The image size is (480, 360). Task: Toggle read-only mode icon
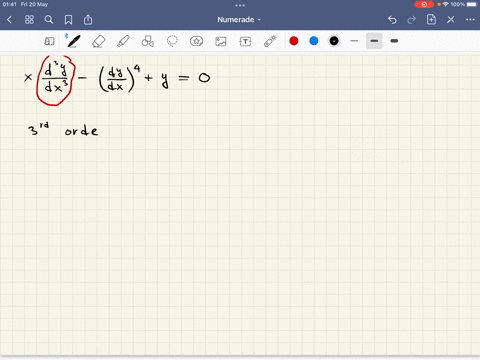tap(49, 41)
